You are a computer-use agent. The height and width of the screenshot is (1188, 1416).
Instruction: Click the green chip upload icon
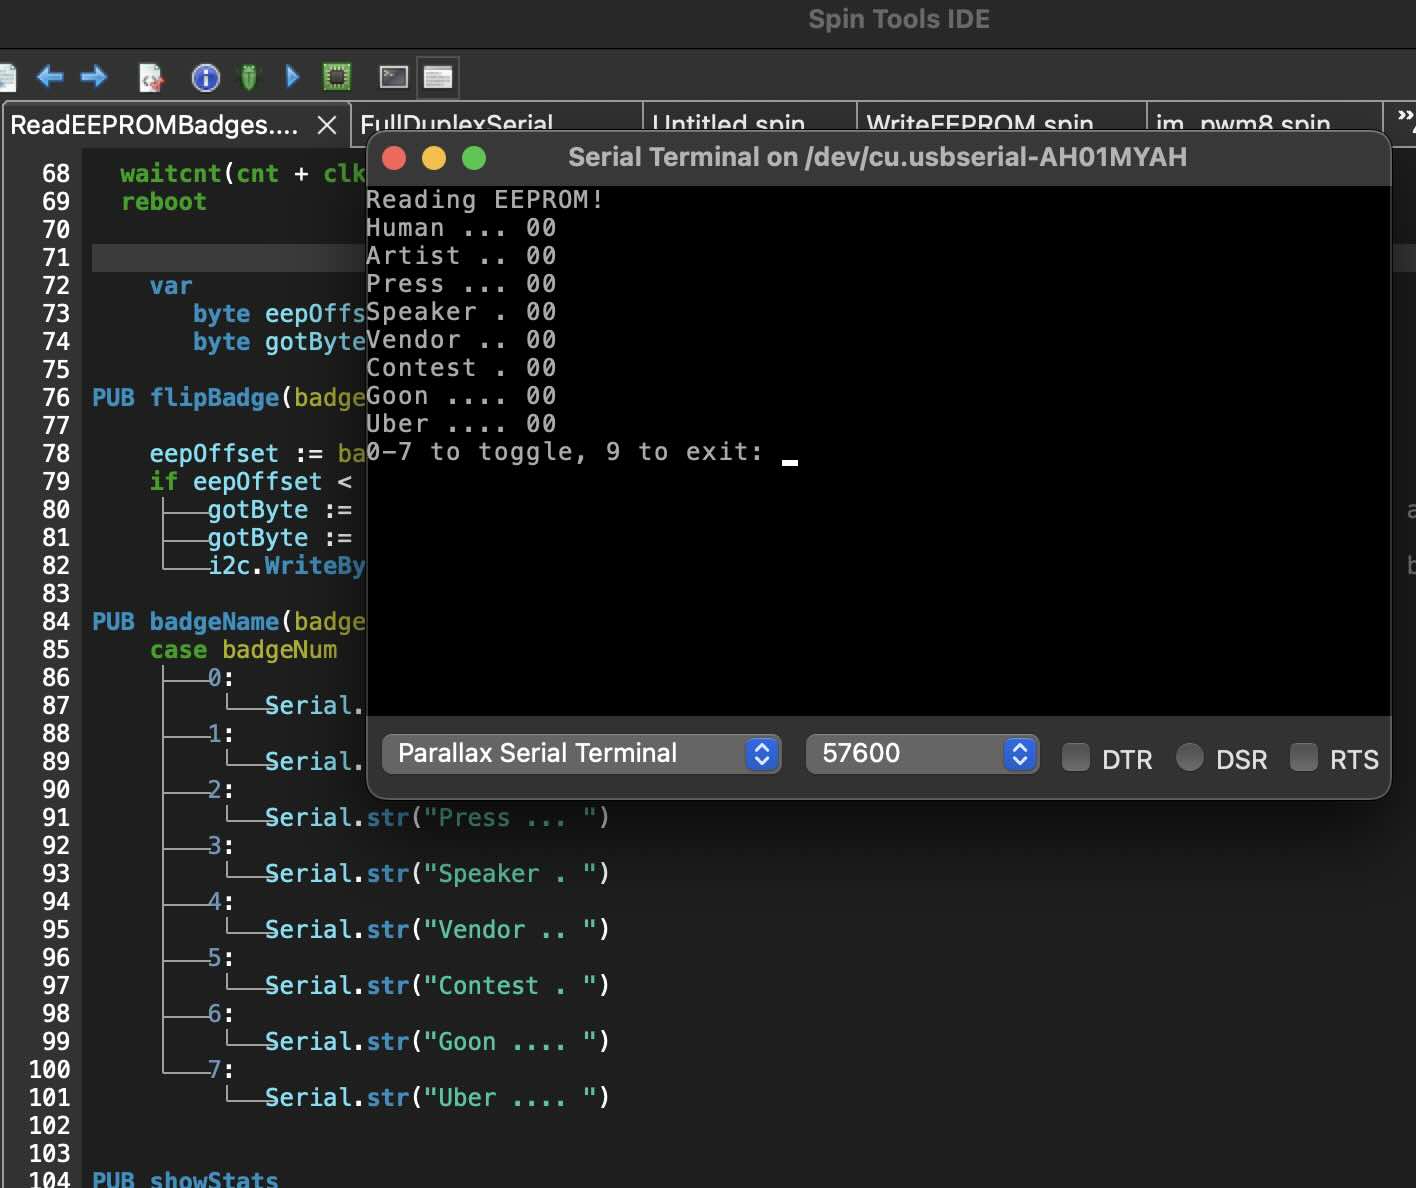[x=337, y=76]
